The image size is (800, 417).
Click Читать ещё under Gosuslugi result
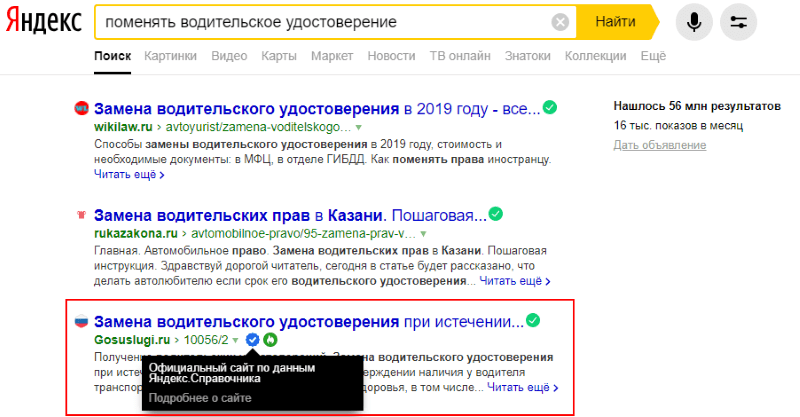[x=522, y=388]
